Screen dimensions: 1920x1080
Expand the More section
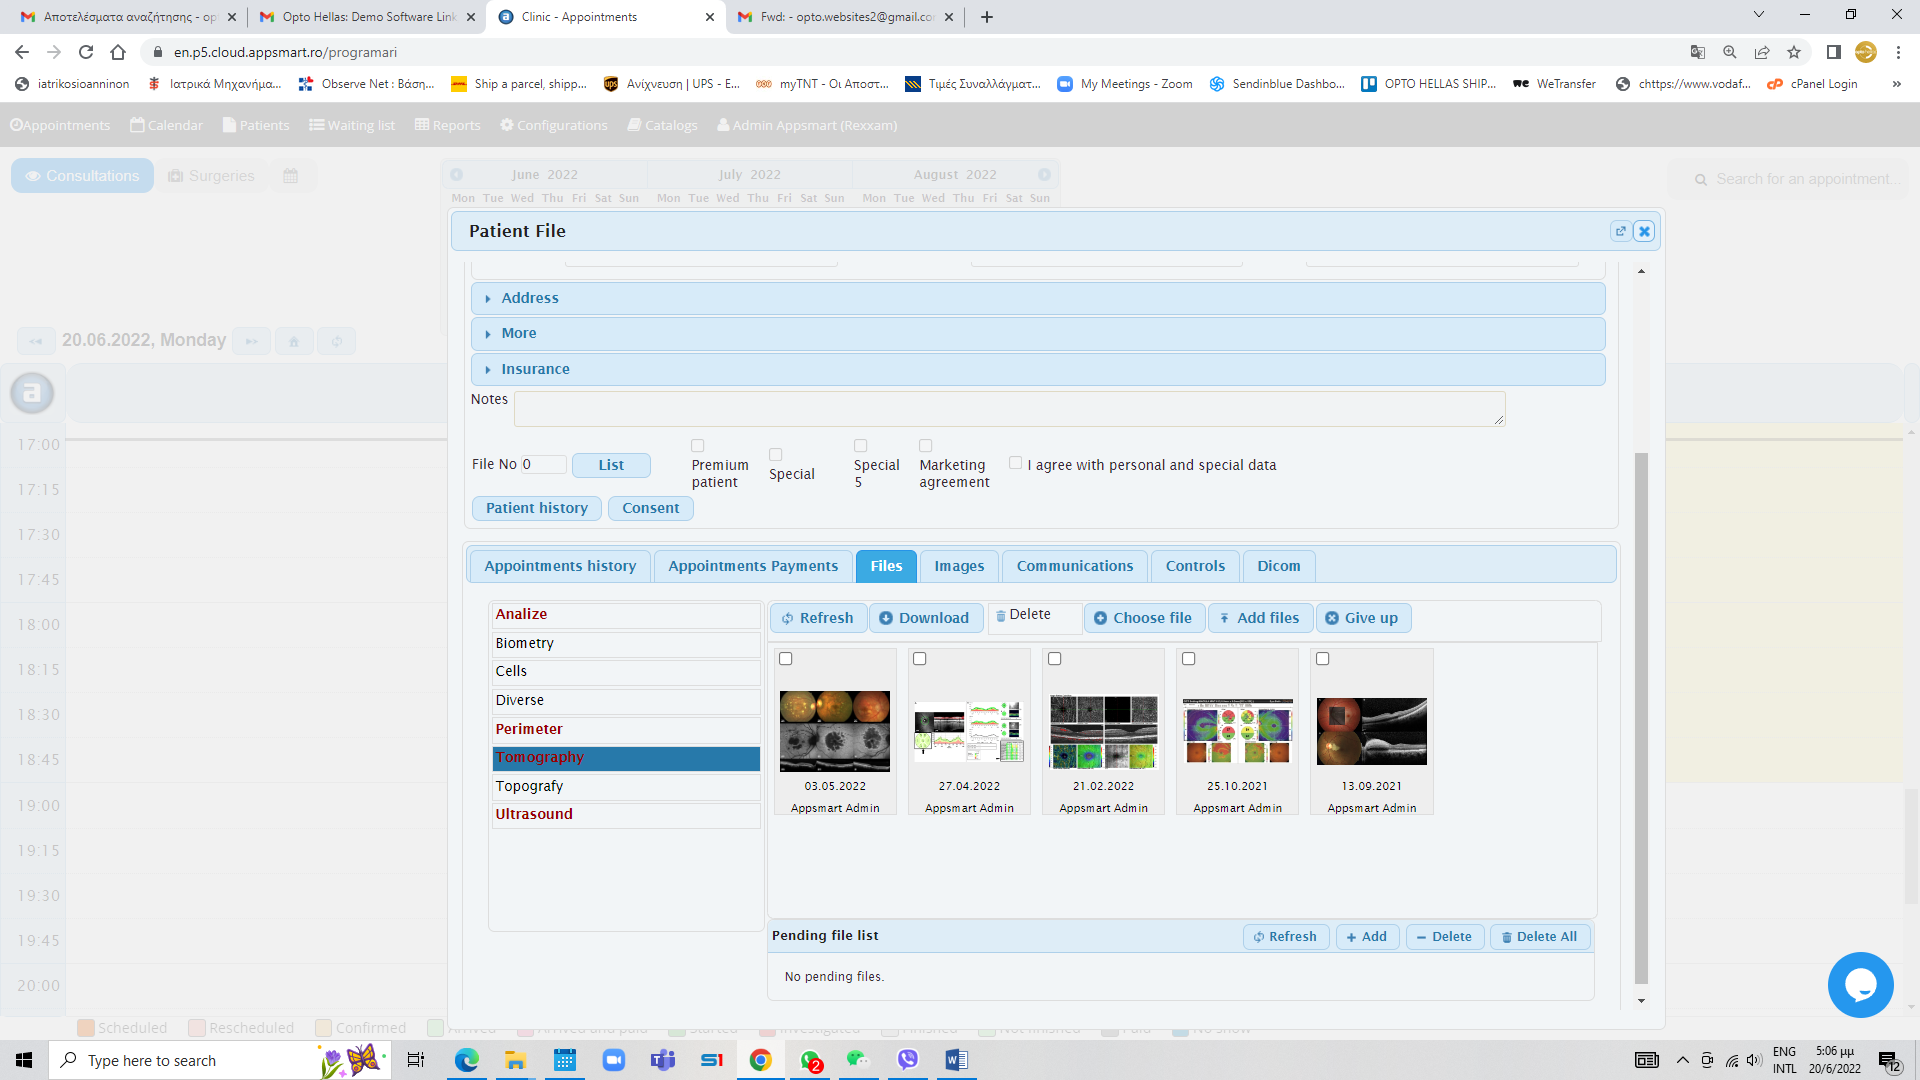pyautogui.click(x=1038, y=333)
